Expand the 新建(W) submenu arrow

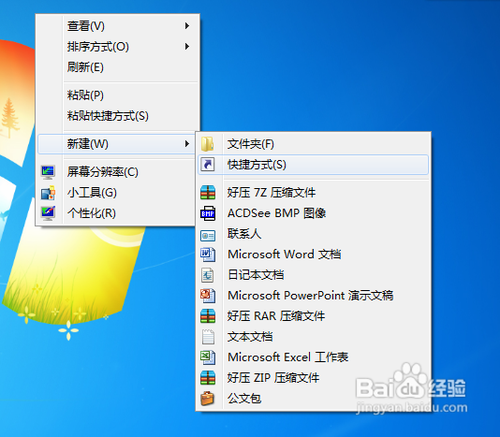click(187, 144)
